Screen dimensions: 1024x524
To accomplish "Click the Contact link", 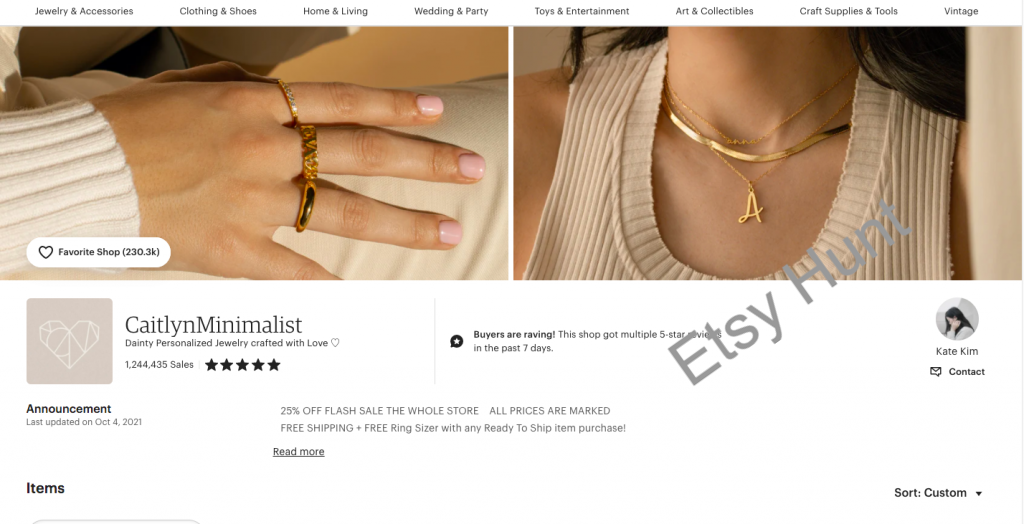I will point(967,372).
